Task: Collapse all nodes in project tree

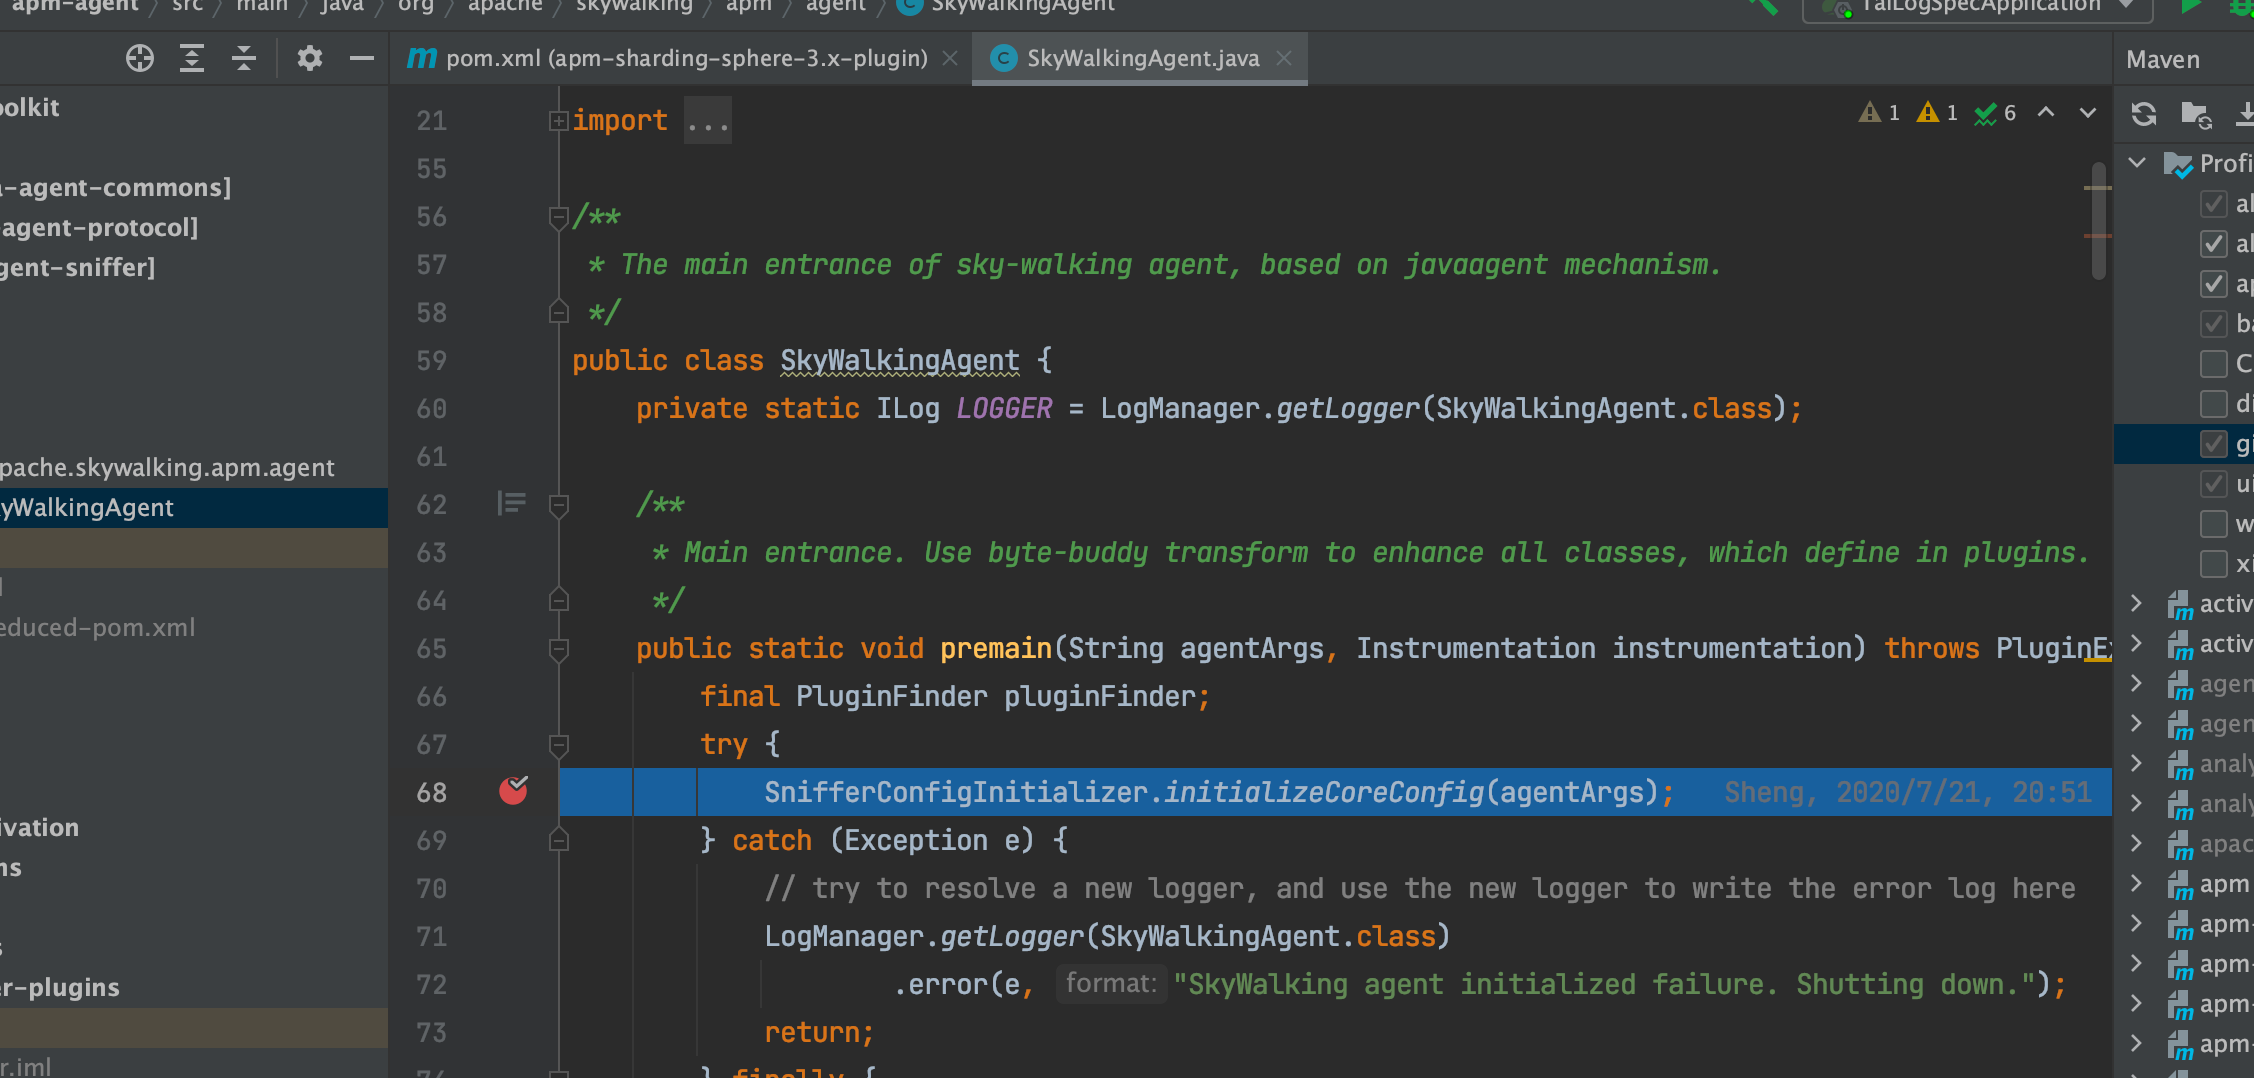Action: (244, 58)
